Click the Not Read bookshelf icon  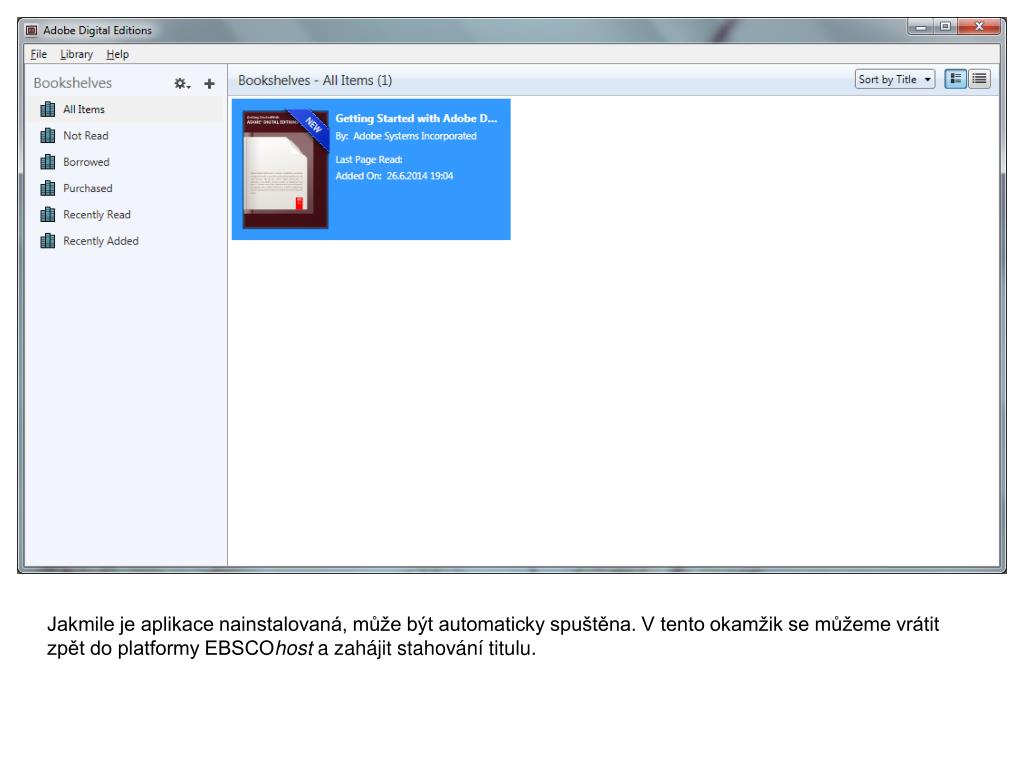[48, 135]
